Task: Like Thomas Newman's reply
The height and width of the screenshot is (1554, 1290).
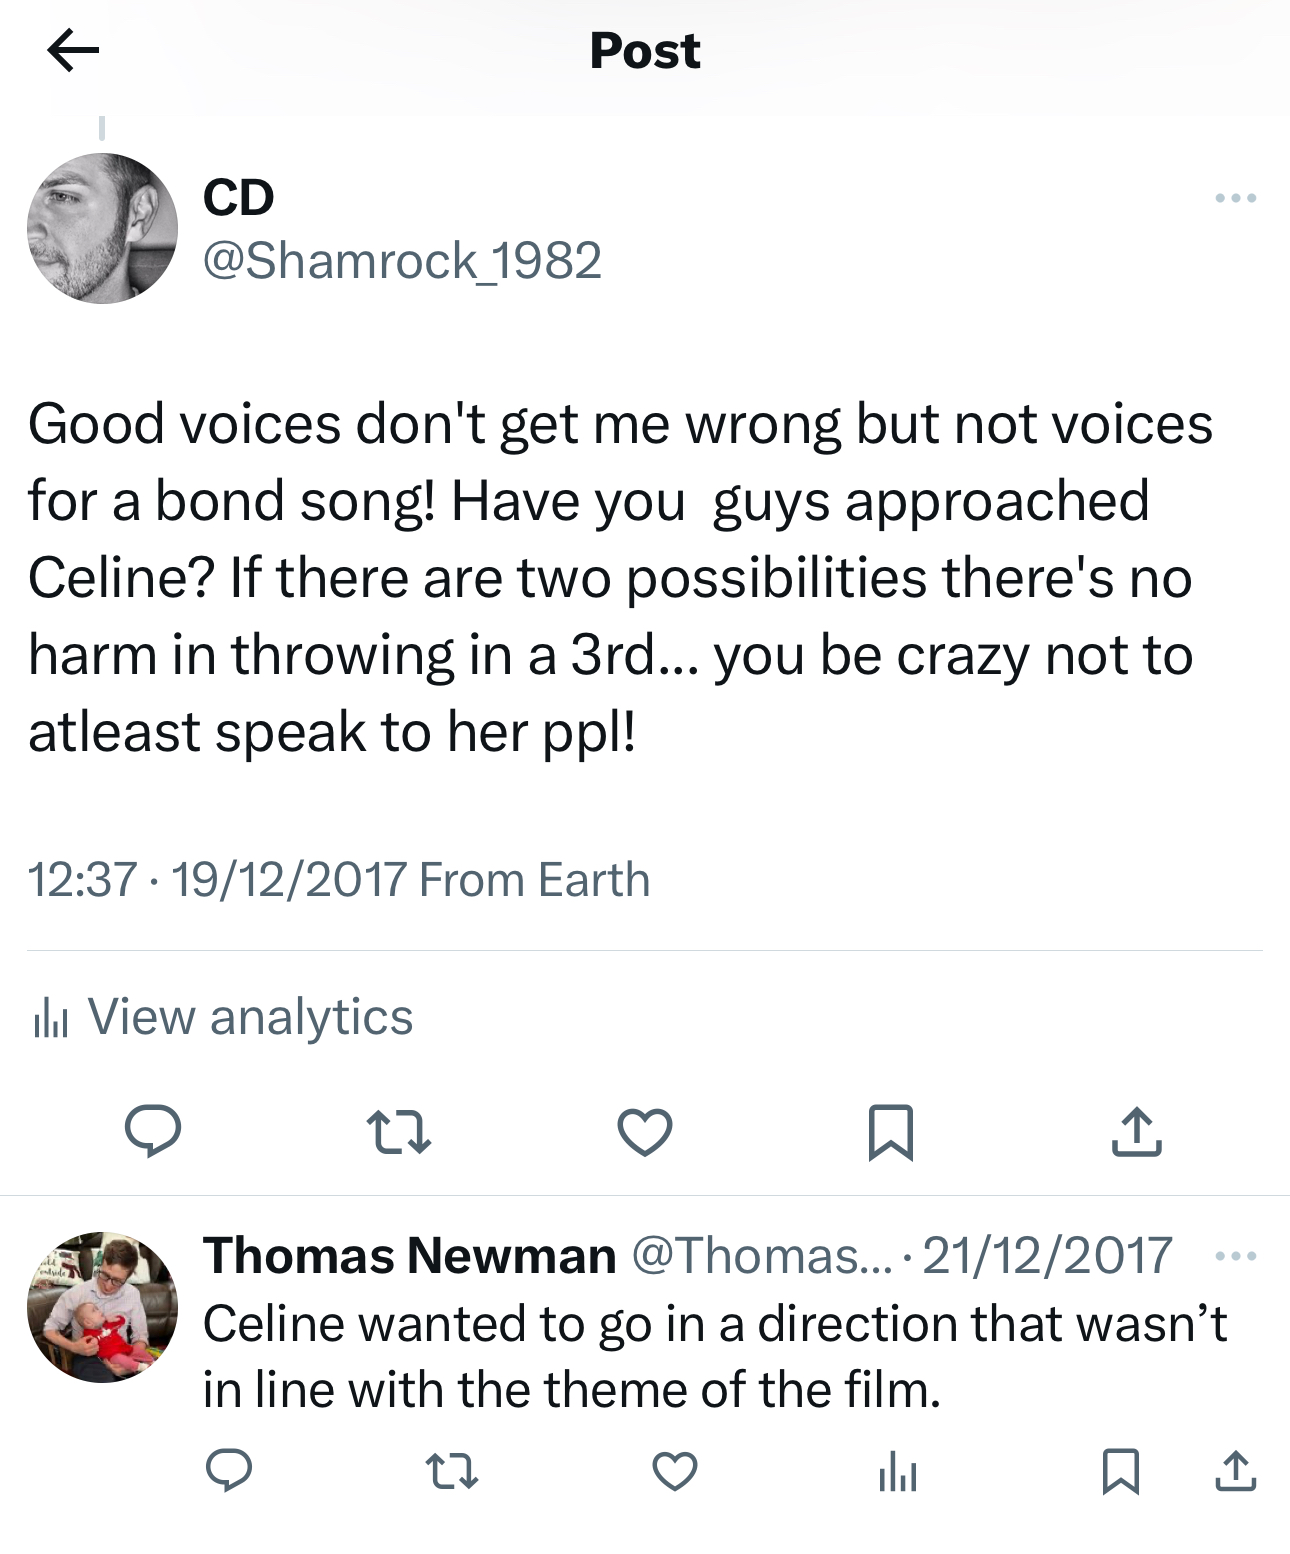Action: tap(675, 1472)
